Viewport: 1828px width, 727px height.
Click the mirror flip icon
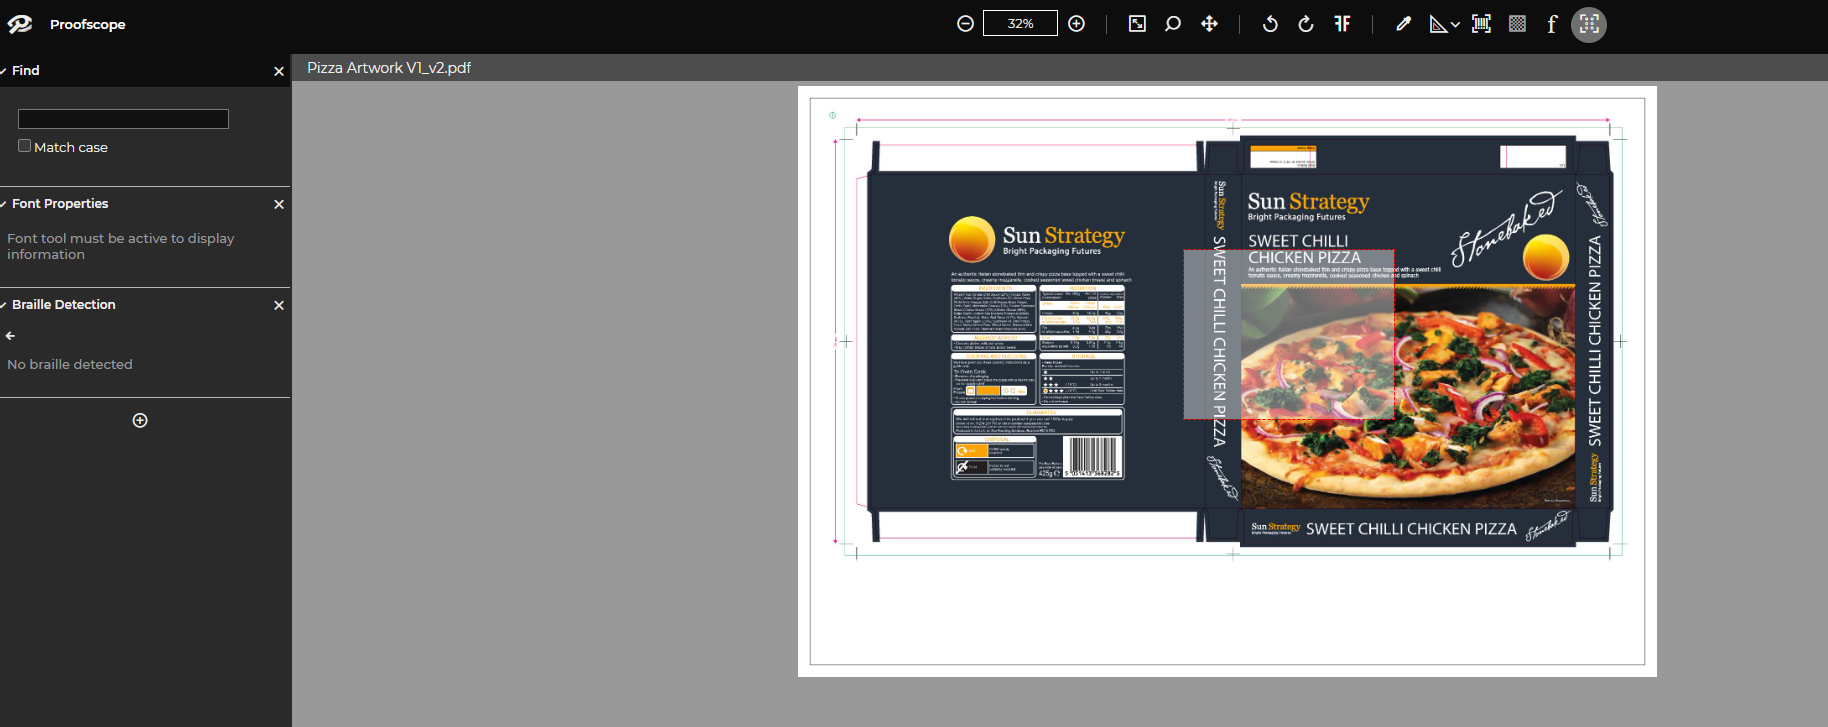point(1342,24)
